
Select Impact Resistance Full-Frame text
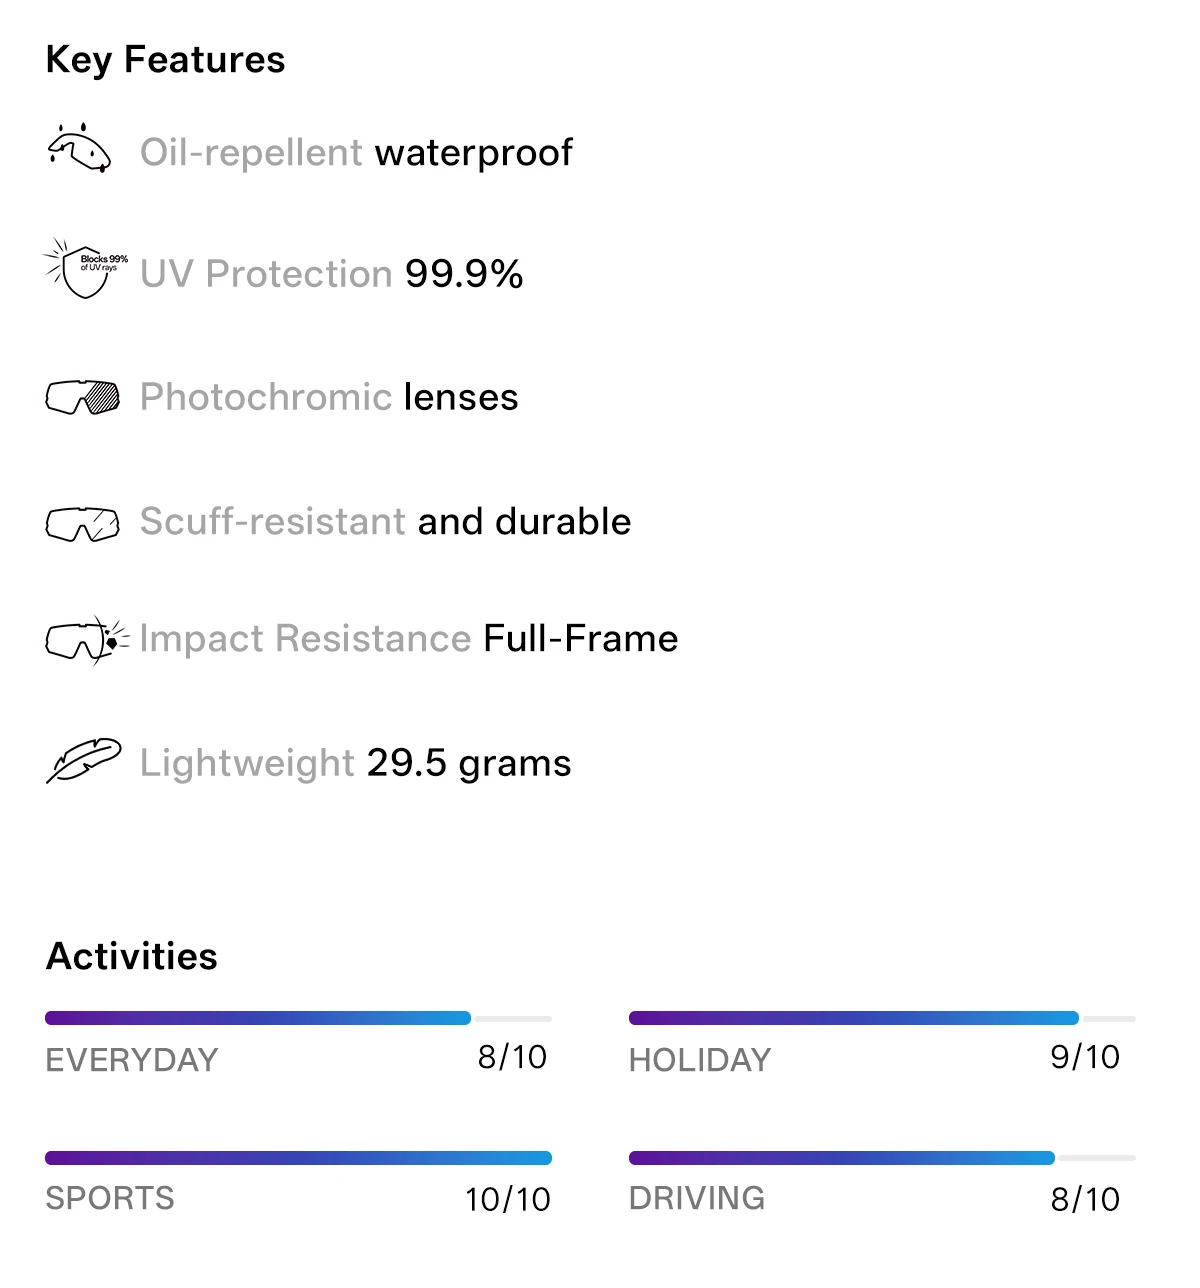coord(409,639)
